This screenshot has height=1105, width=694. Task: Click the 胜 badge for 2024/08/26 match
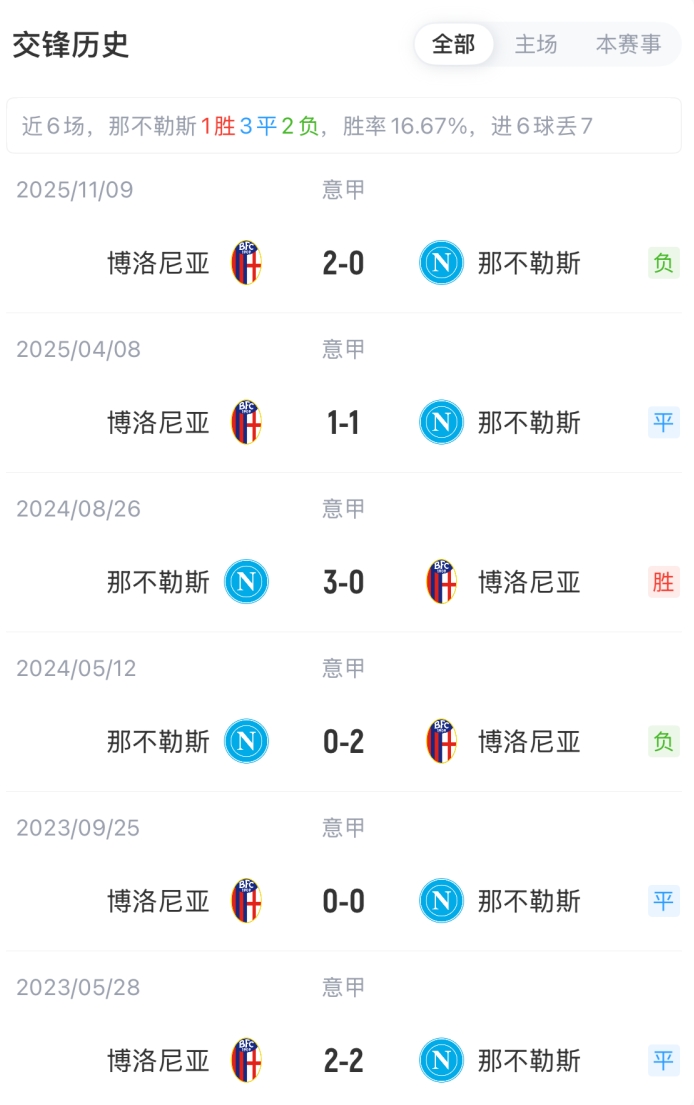point(663,582)
